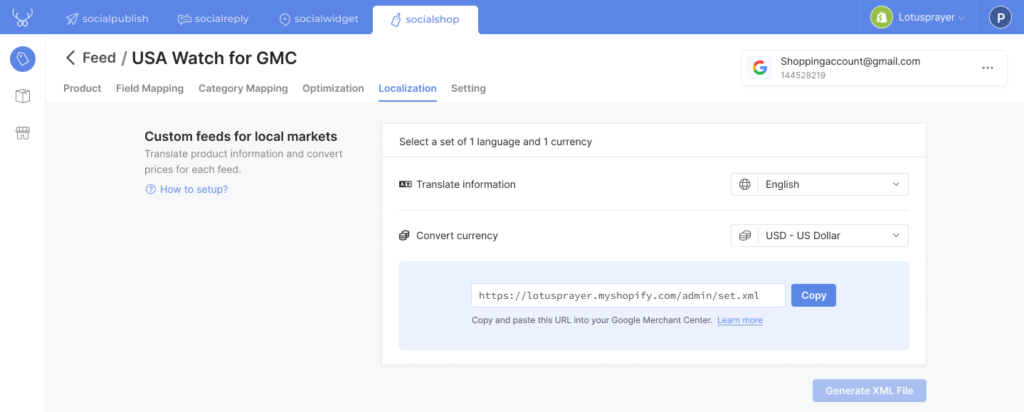Open the socialwidget tab

click(319, 19)
